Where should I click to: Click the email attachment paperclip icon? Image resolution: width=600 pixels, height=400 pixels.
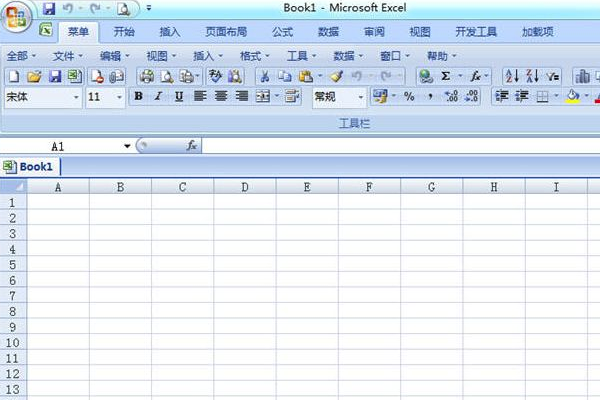tap(116, 76)
